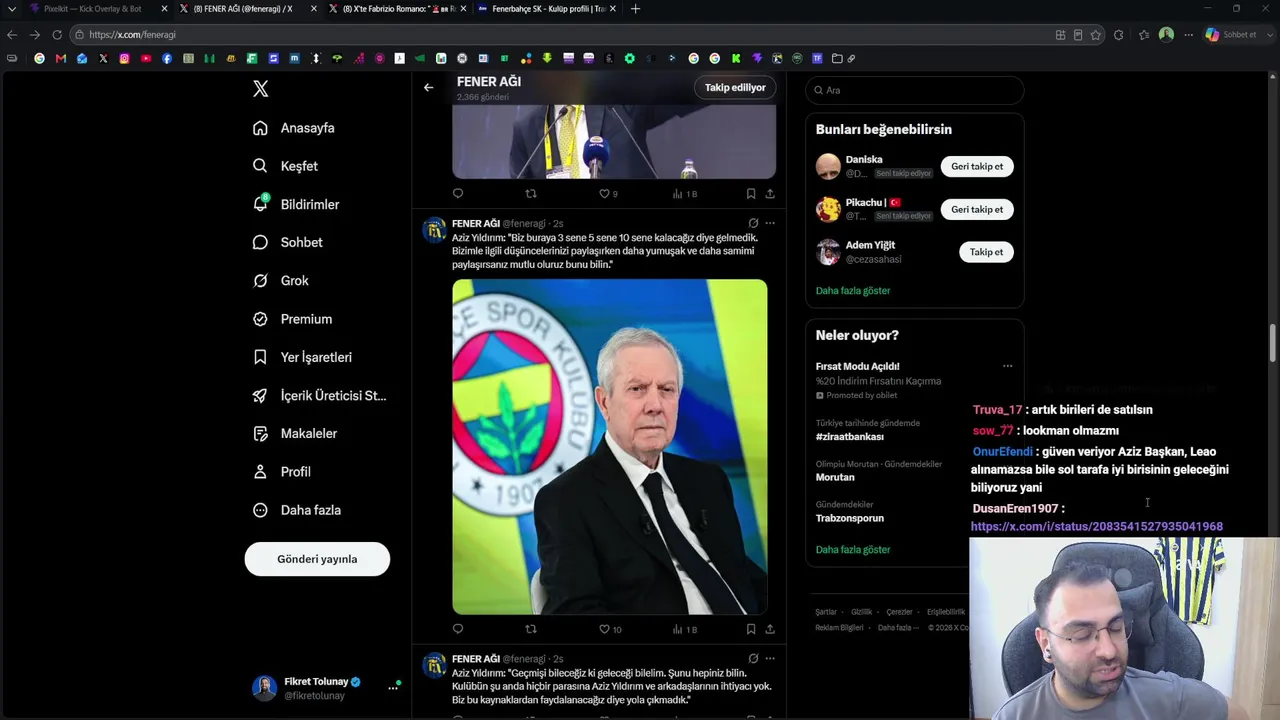
Task: Open the Grok icon in sidebar
Action: coord(260,281)
